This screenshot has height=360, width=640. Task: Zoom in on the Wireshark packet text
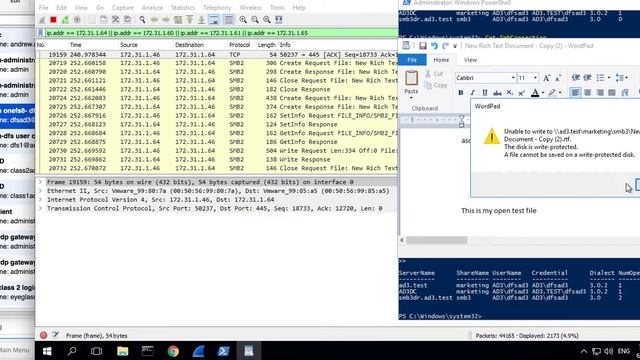[x=243, y=20]
